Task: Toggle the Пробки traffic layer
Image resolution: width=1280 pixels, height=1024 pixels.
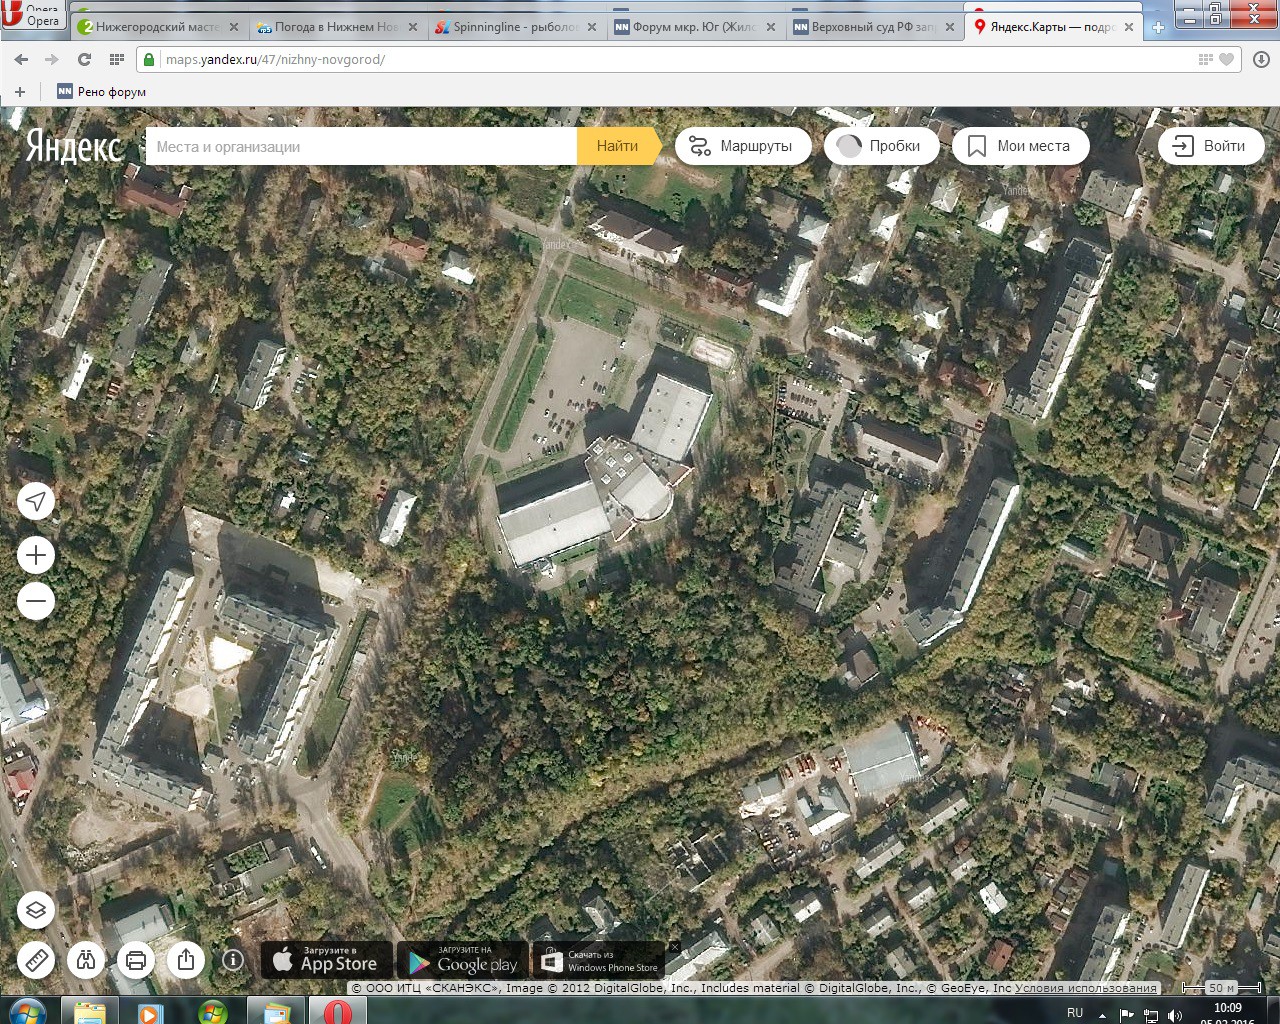Action: pos(882,146)
